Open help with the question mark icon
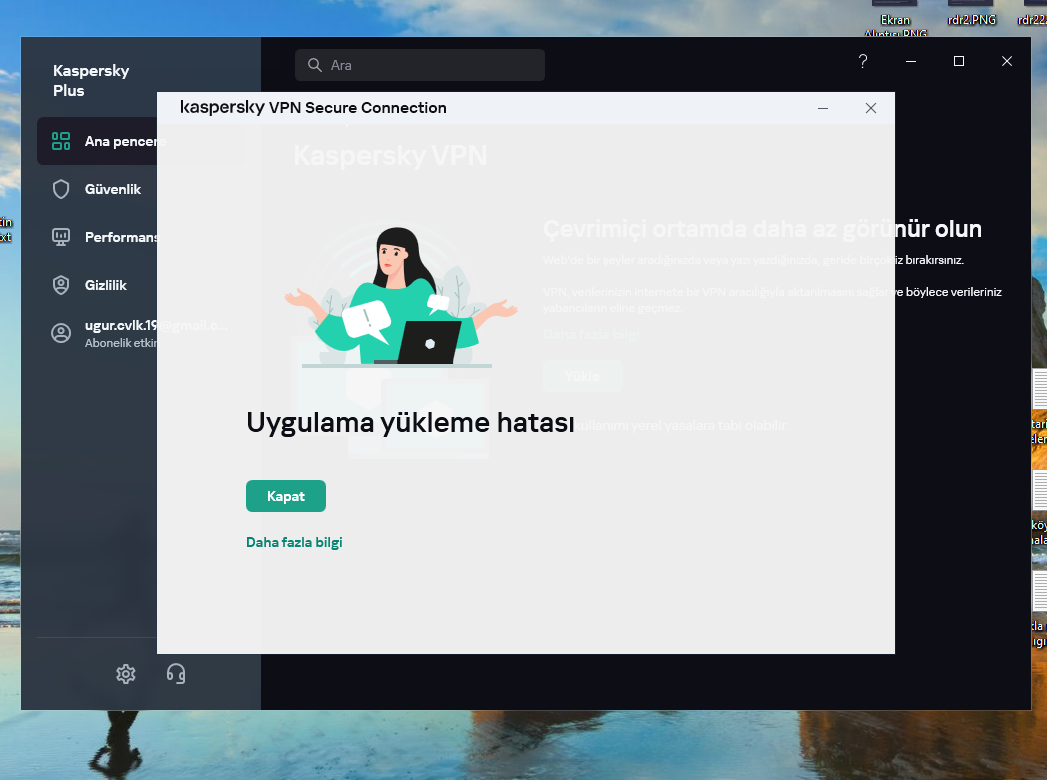The image size is (1047, 780). pyautogui.click(x=863, y=61)
